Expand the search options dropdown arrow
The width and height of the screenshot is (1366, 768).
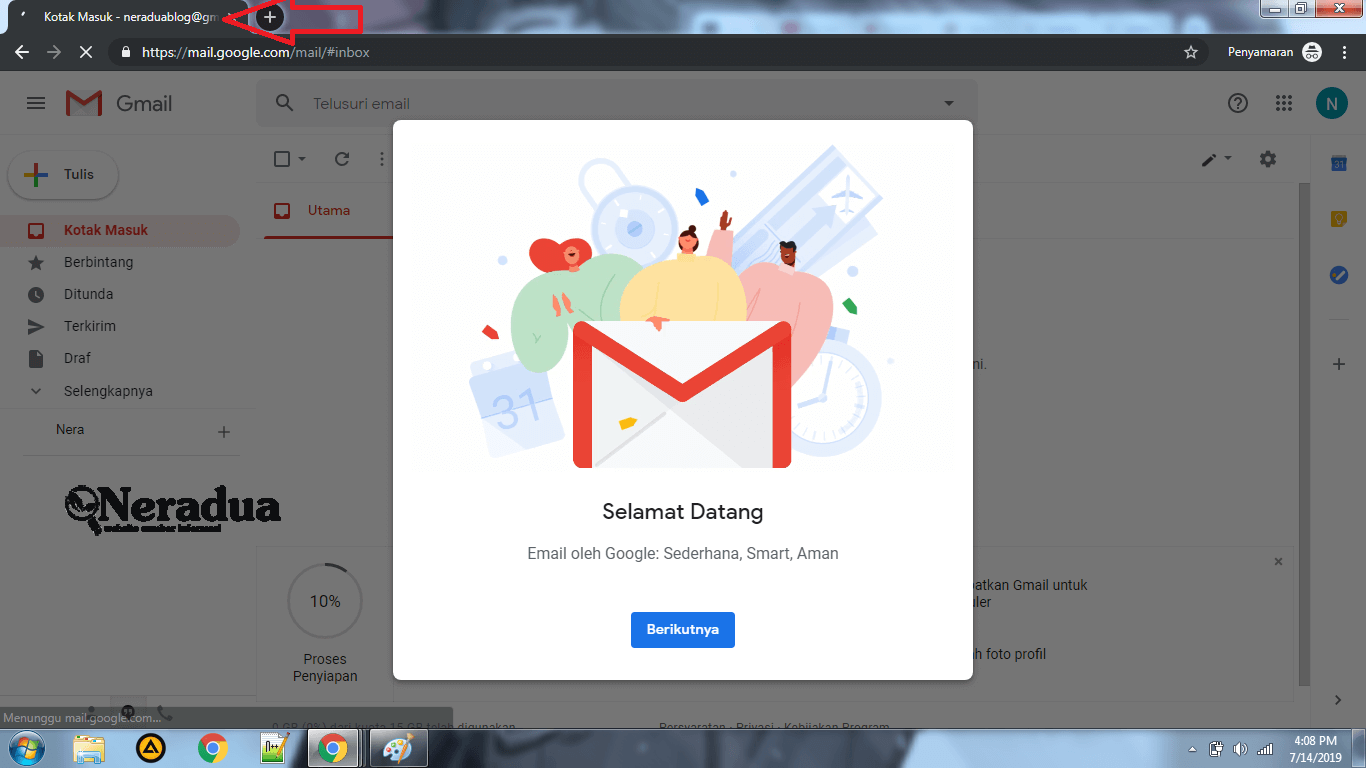949,104
